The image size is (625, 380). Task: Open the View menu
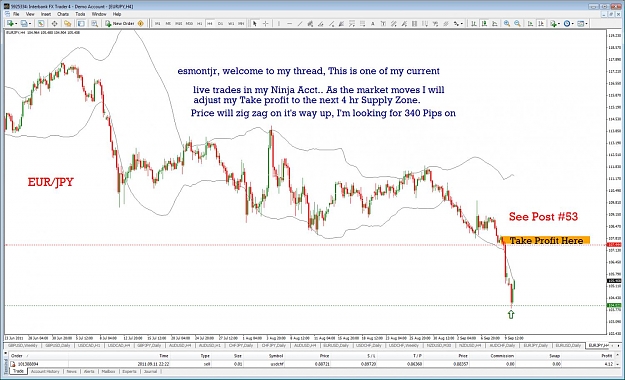30,14
